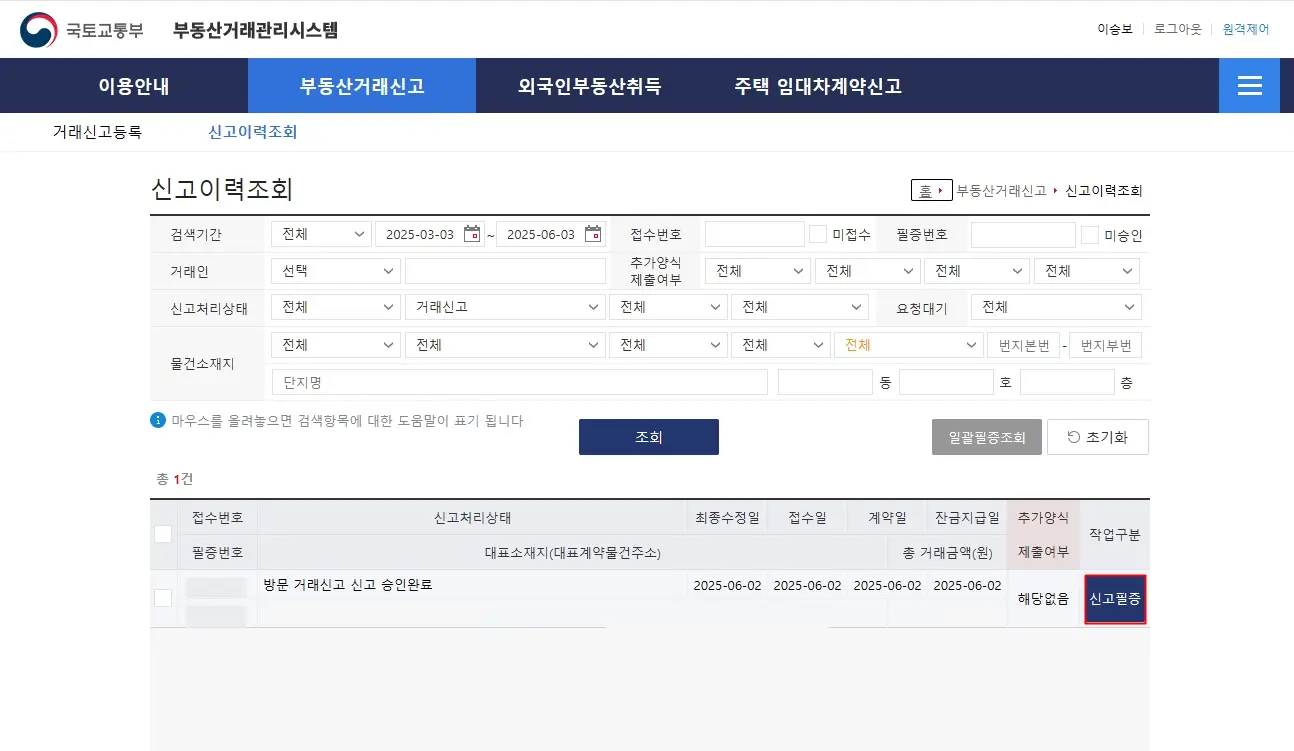Click the 로그아웃 logout link
1294x751 pixels.
(x=1176, y=29)
